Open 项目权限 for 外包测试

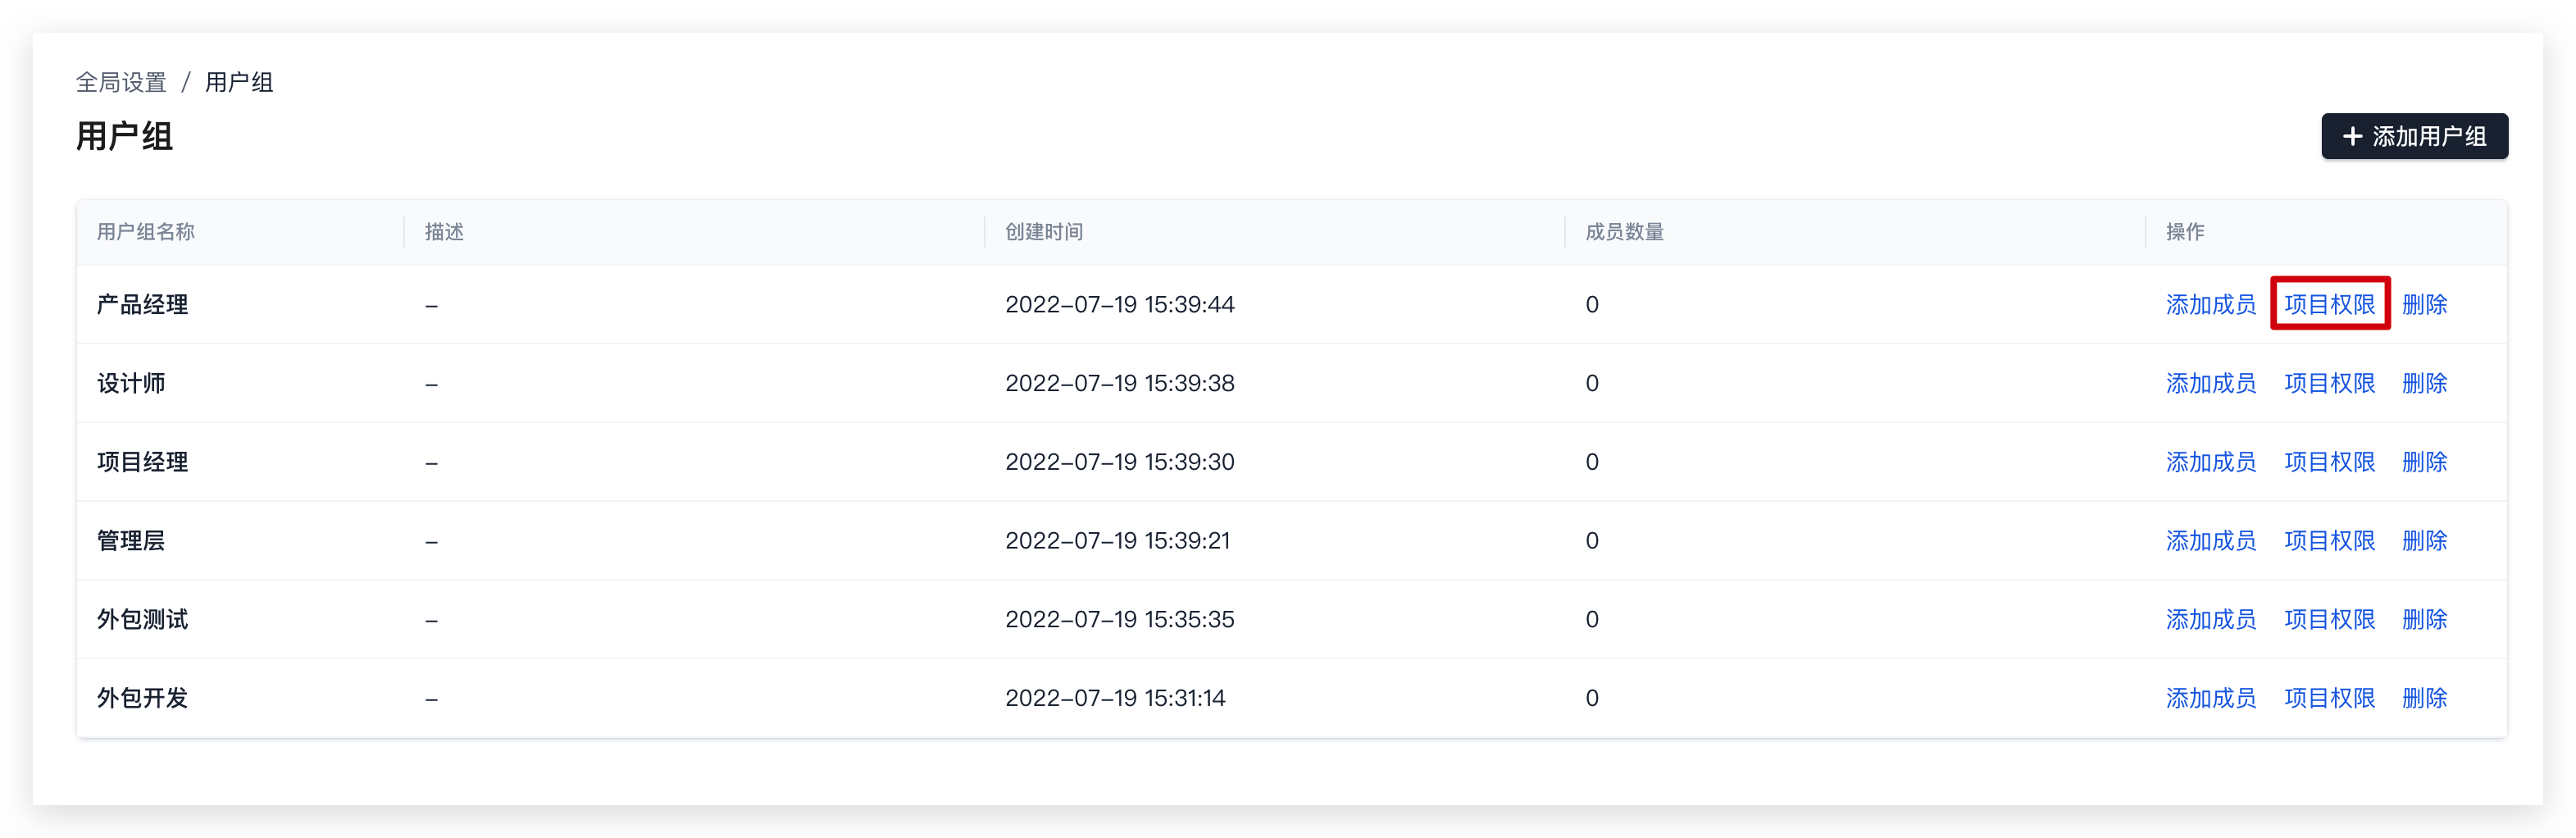tap(2329, 620)
